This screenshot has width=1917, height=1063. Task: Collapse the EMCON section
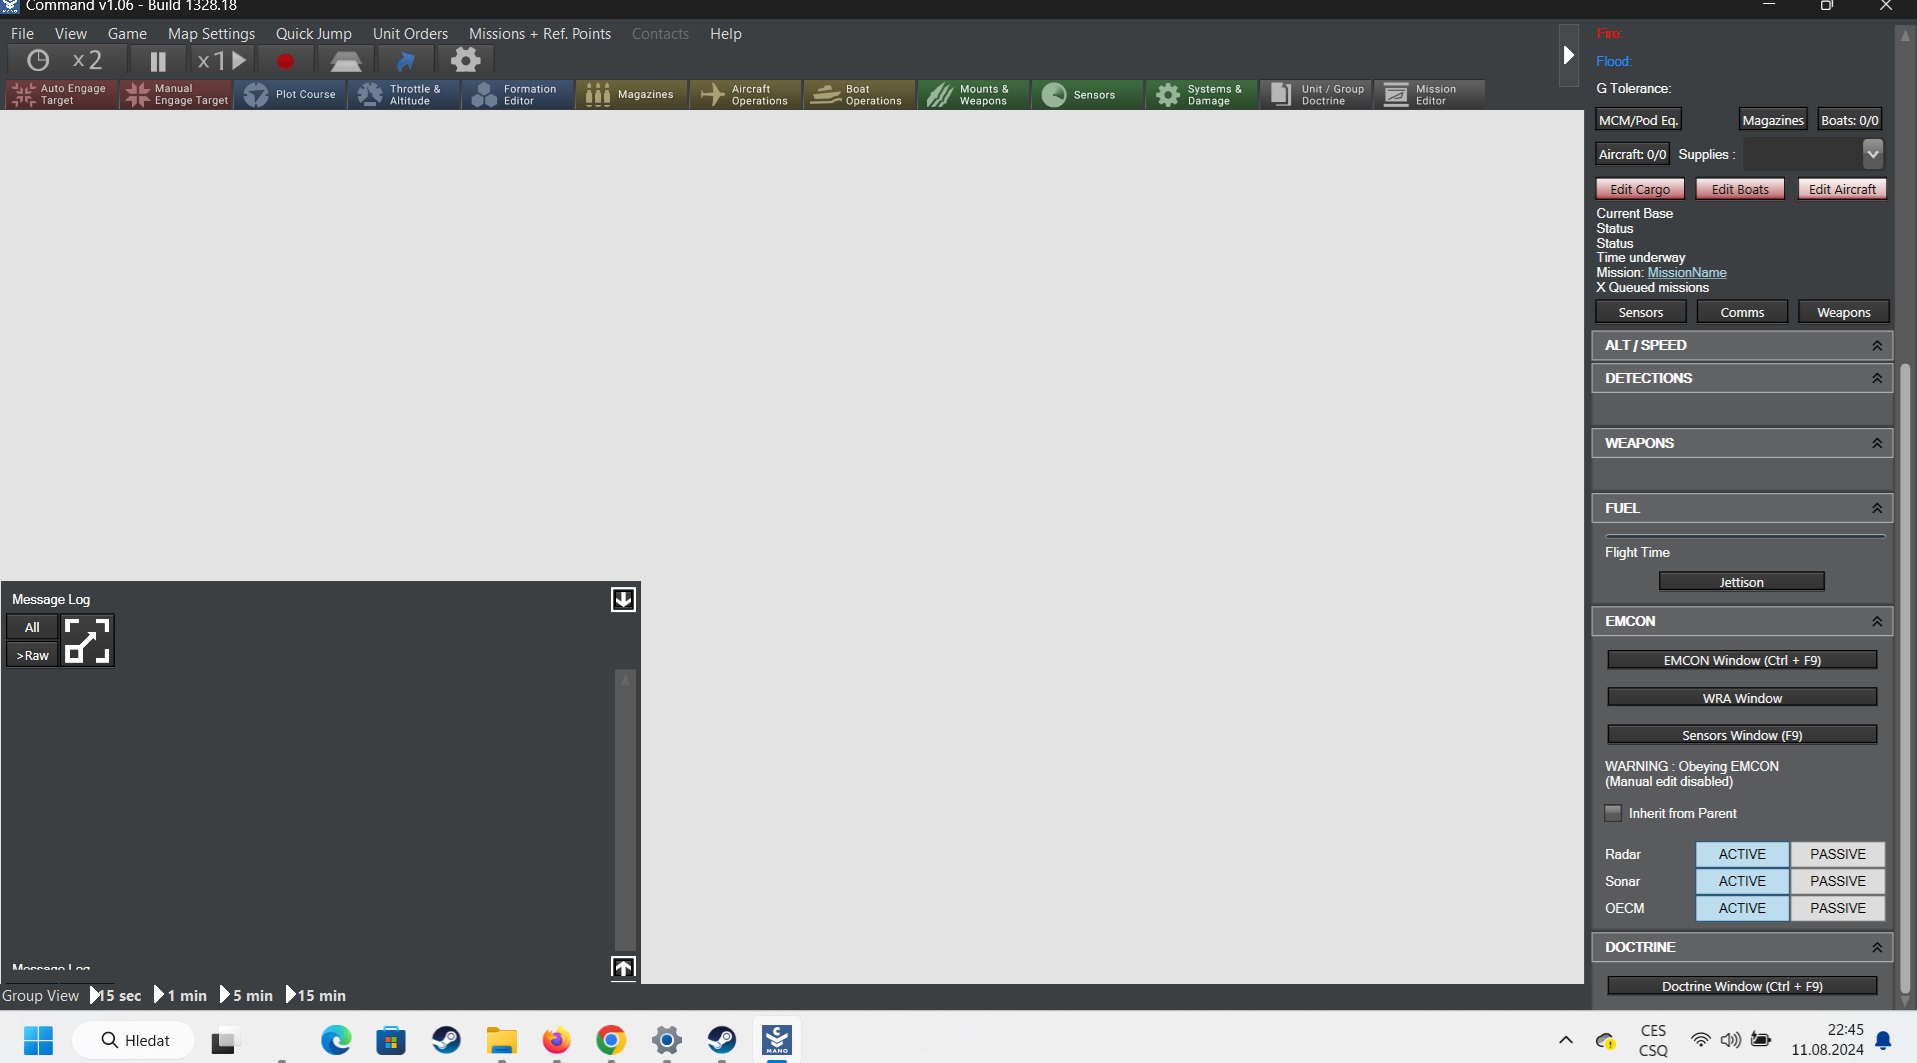click(1877, 622)
